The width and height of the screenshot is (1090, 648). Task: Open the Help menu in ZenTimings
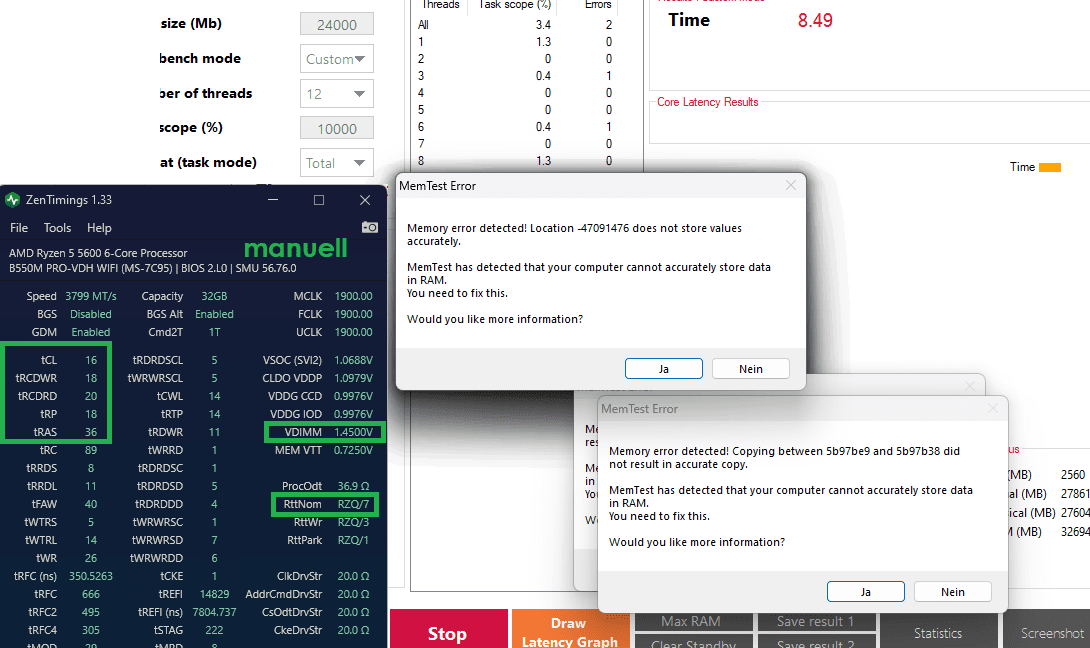point(99,228)
